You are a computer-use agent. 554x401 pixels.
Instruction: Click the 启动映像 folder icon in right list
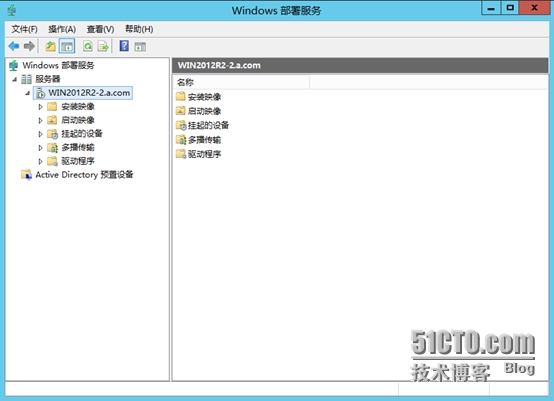tap(181, 111)
